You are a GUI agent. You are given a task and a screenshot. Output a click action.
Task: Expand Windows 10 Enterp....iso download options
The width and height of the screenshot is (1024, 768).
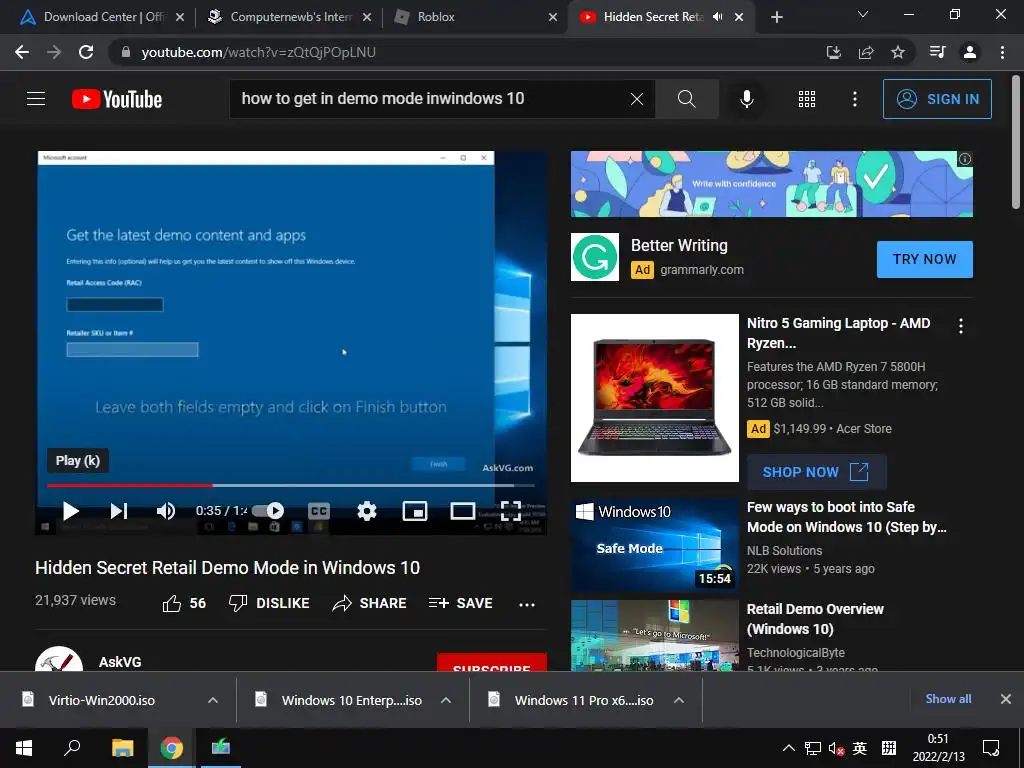(446, 700)
